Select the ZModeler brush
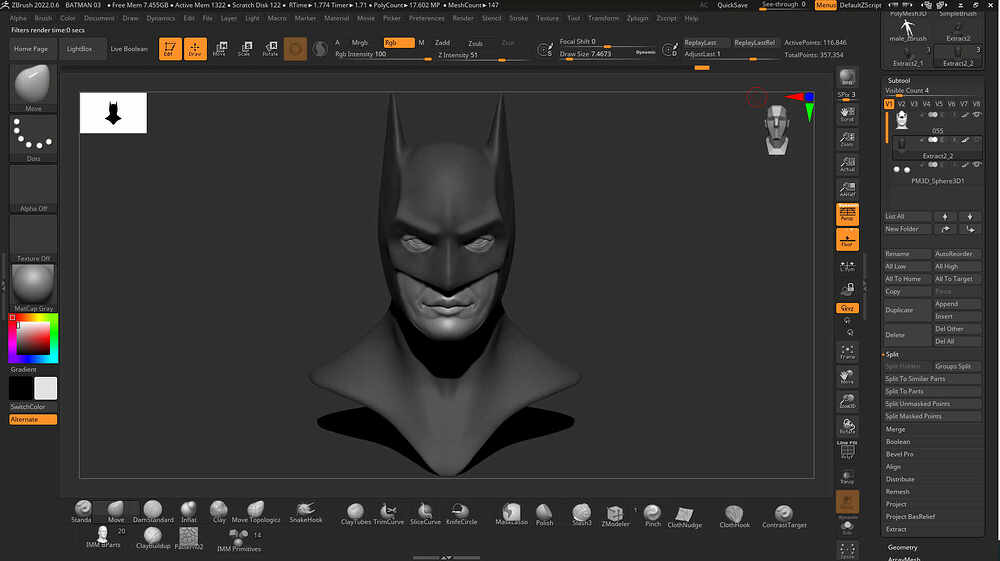Viewport: 1000px width, 561px height. click(615, 515)
